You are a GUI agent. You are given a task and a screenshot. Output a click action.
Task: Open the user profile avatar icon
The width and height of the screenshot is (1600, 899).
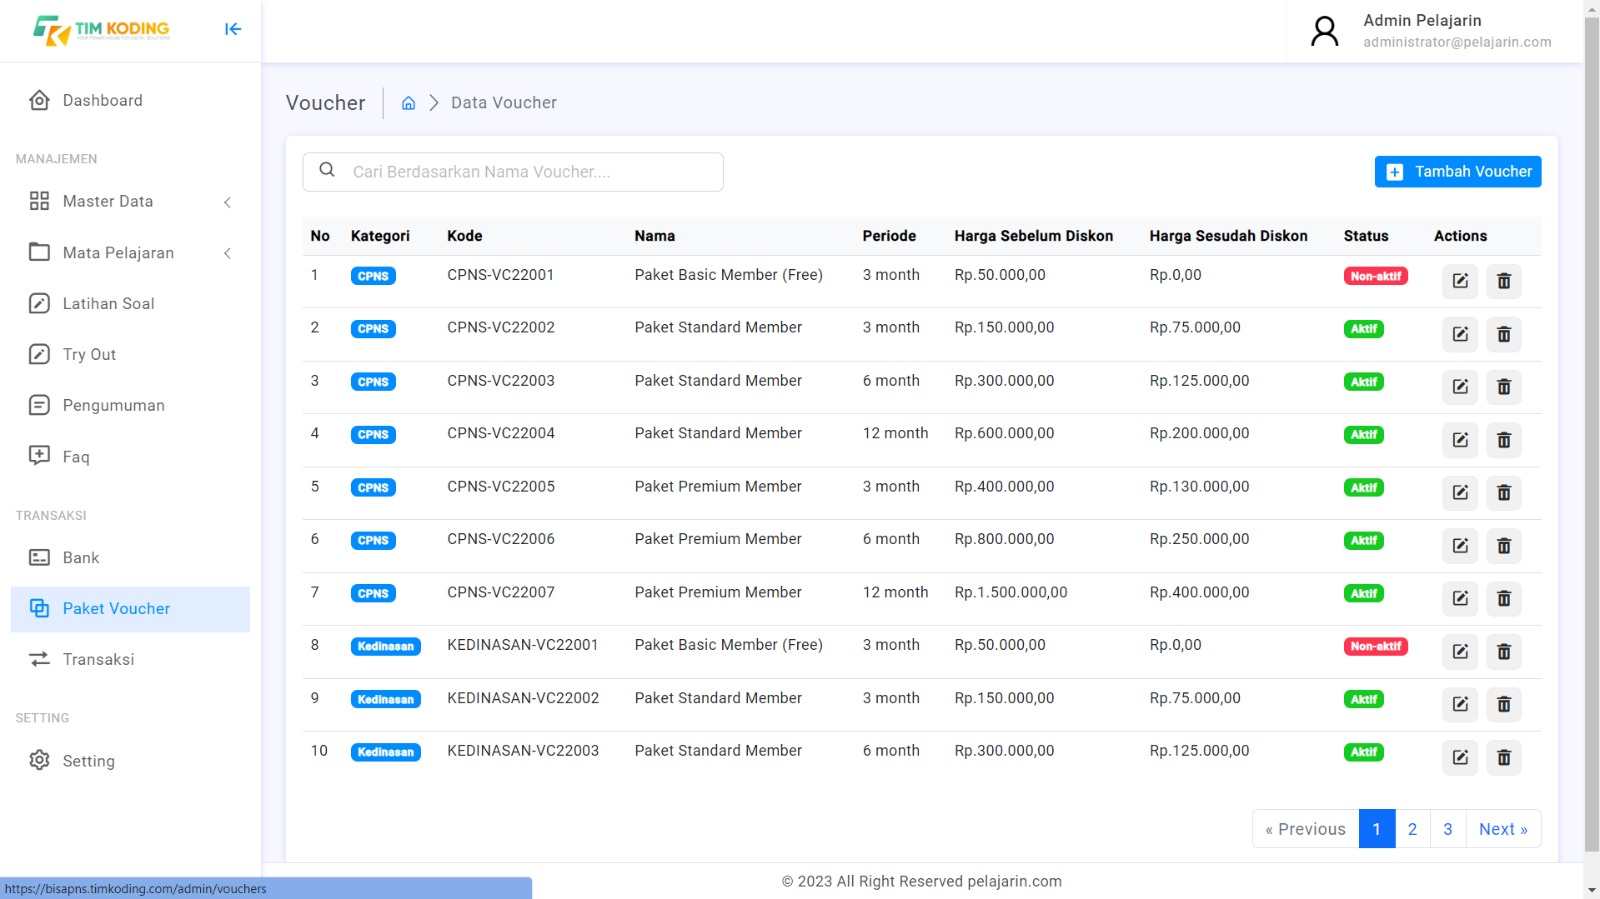[x=1325, y=31]
